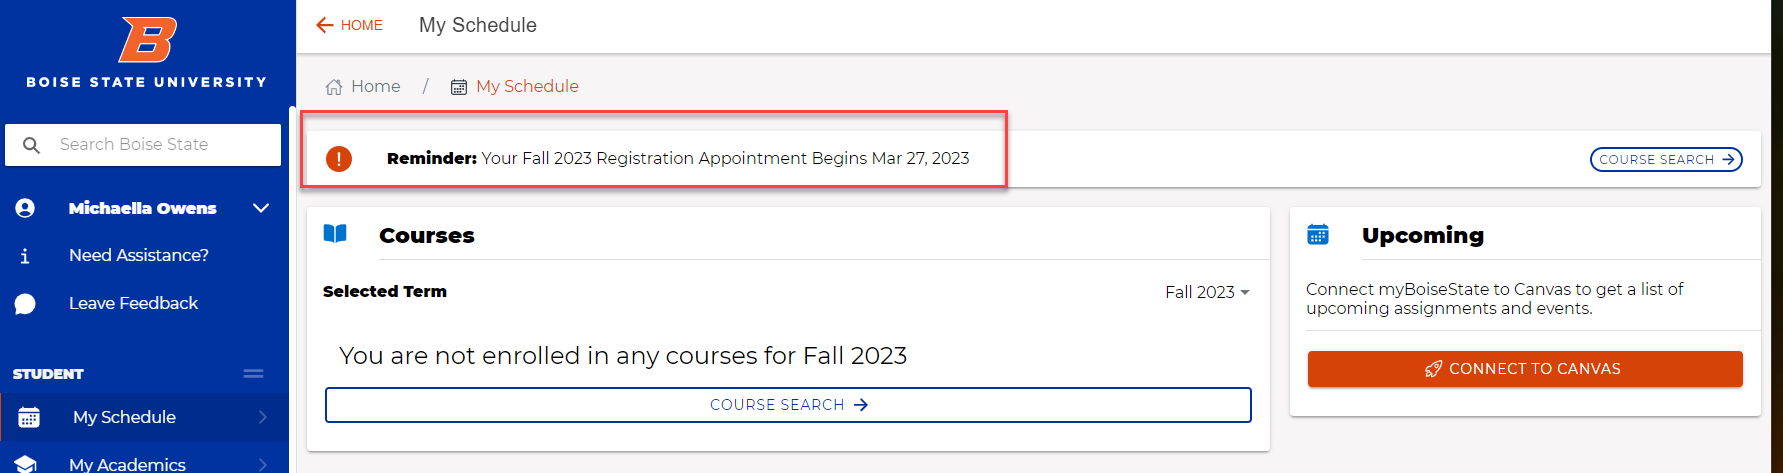Viewport: 1783px width, 473px height.
Task: Click the My Academics graduation cap icon
Action: coord(26,464)
